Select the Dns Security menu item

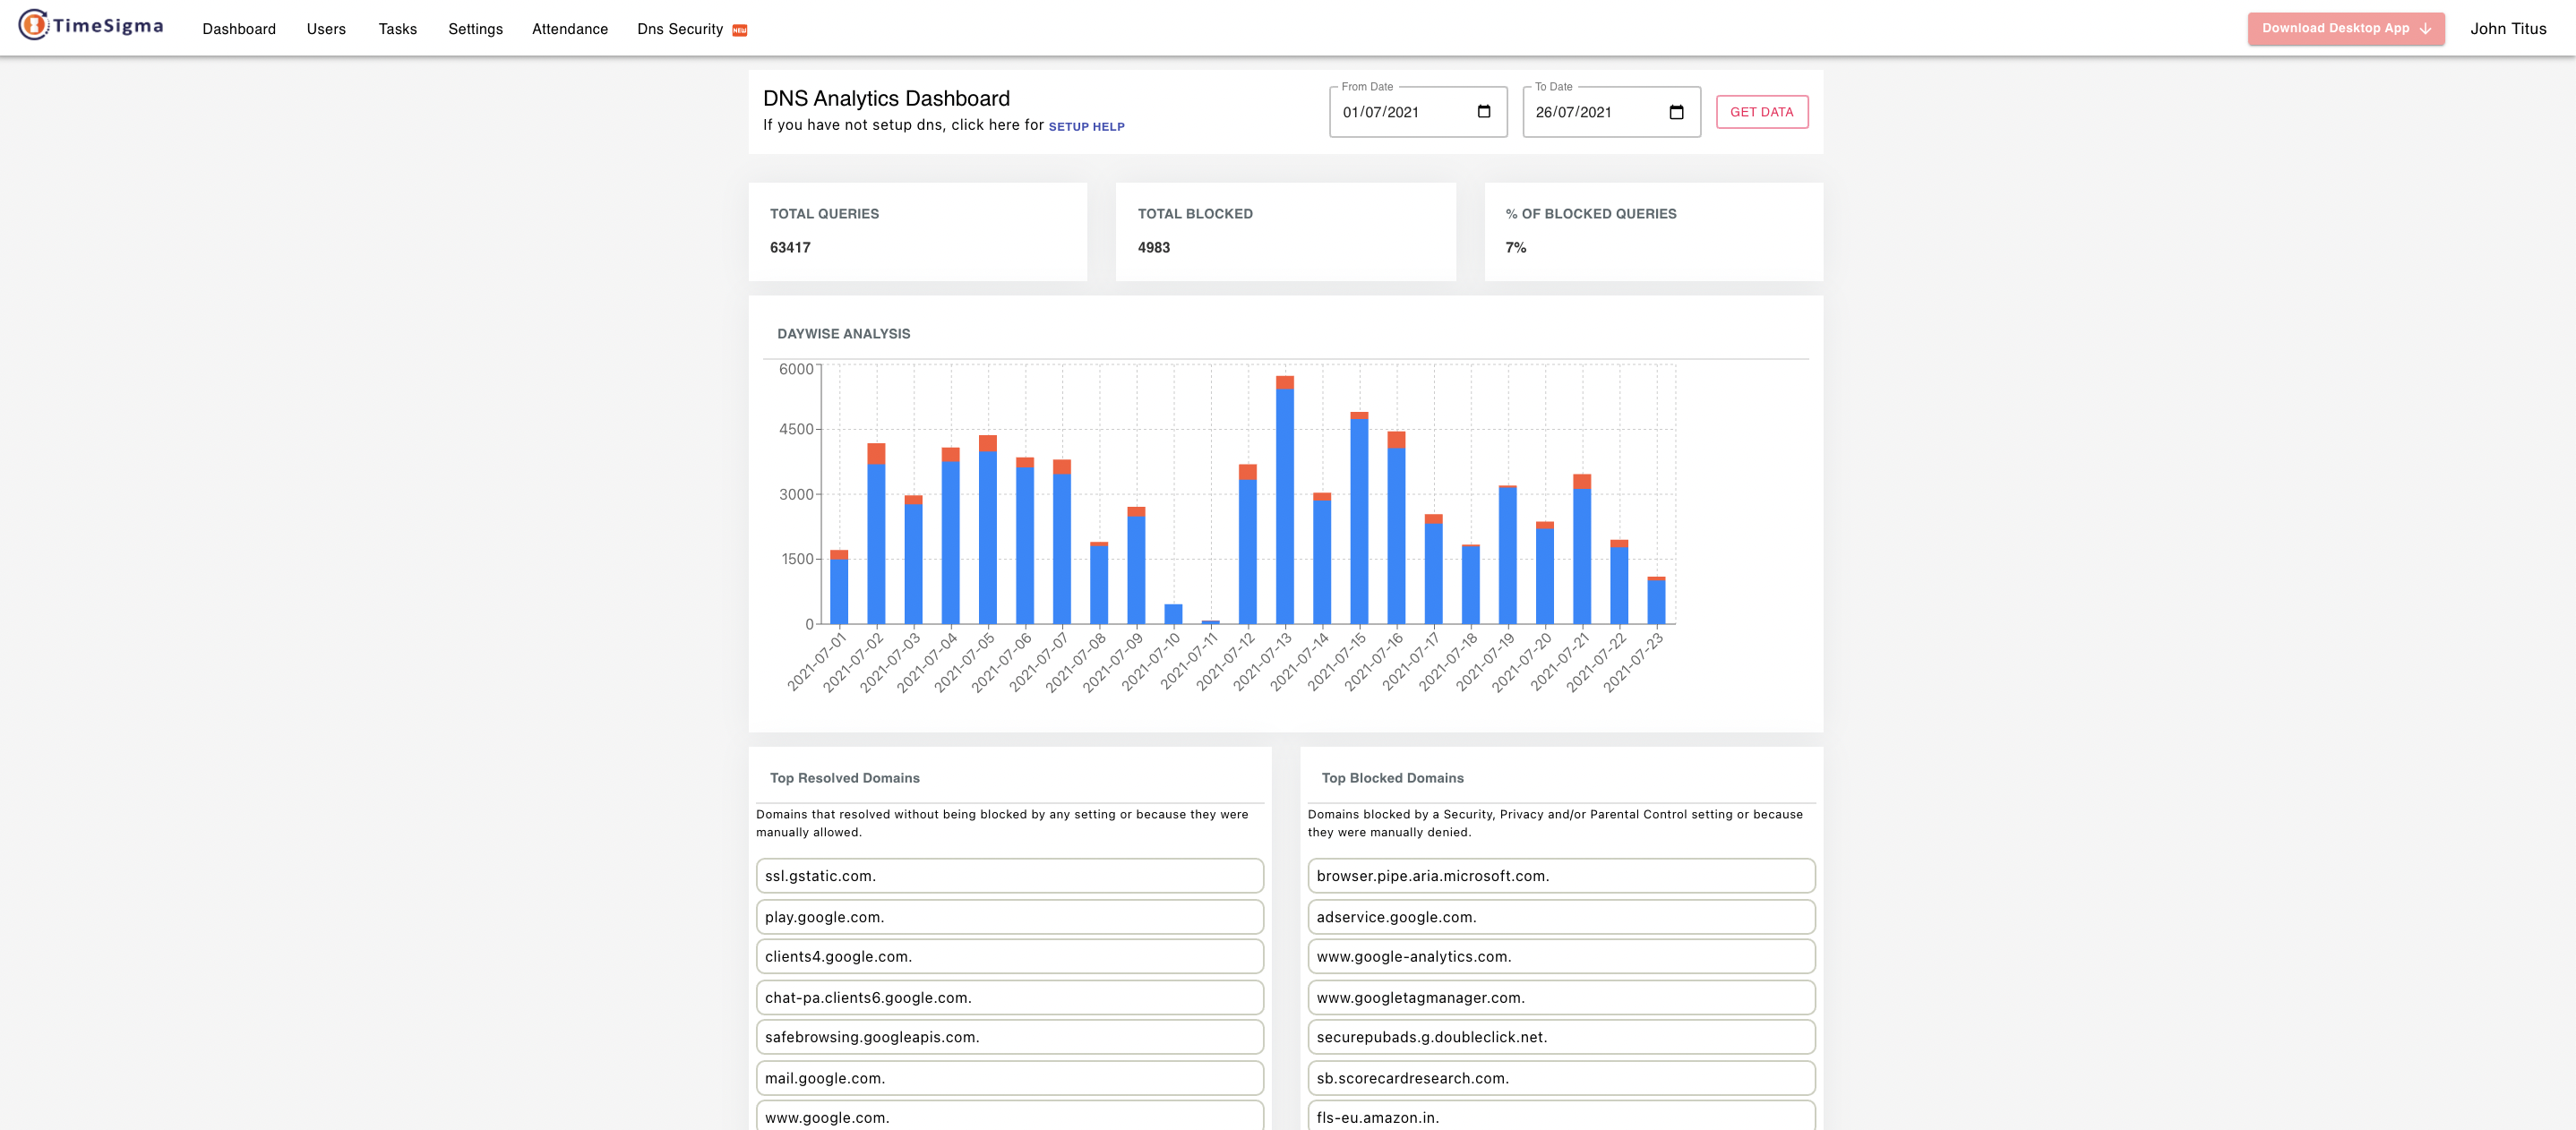click(x=679, y=29)
